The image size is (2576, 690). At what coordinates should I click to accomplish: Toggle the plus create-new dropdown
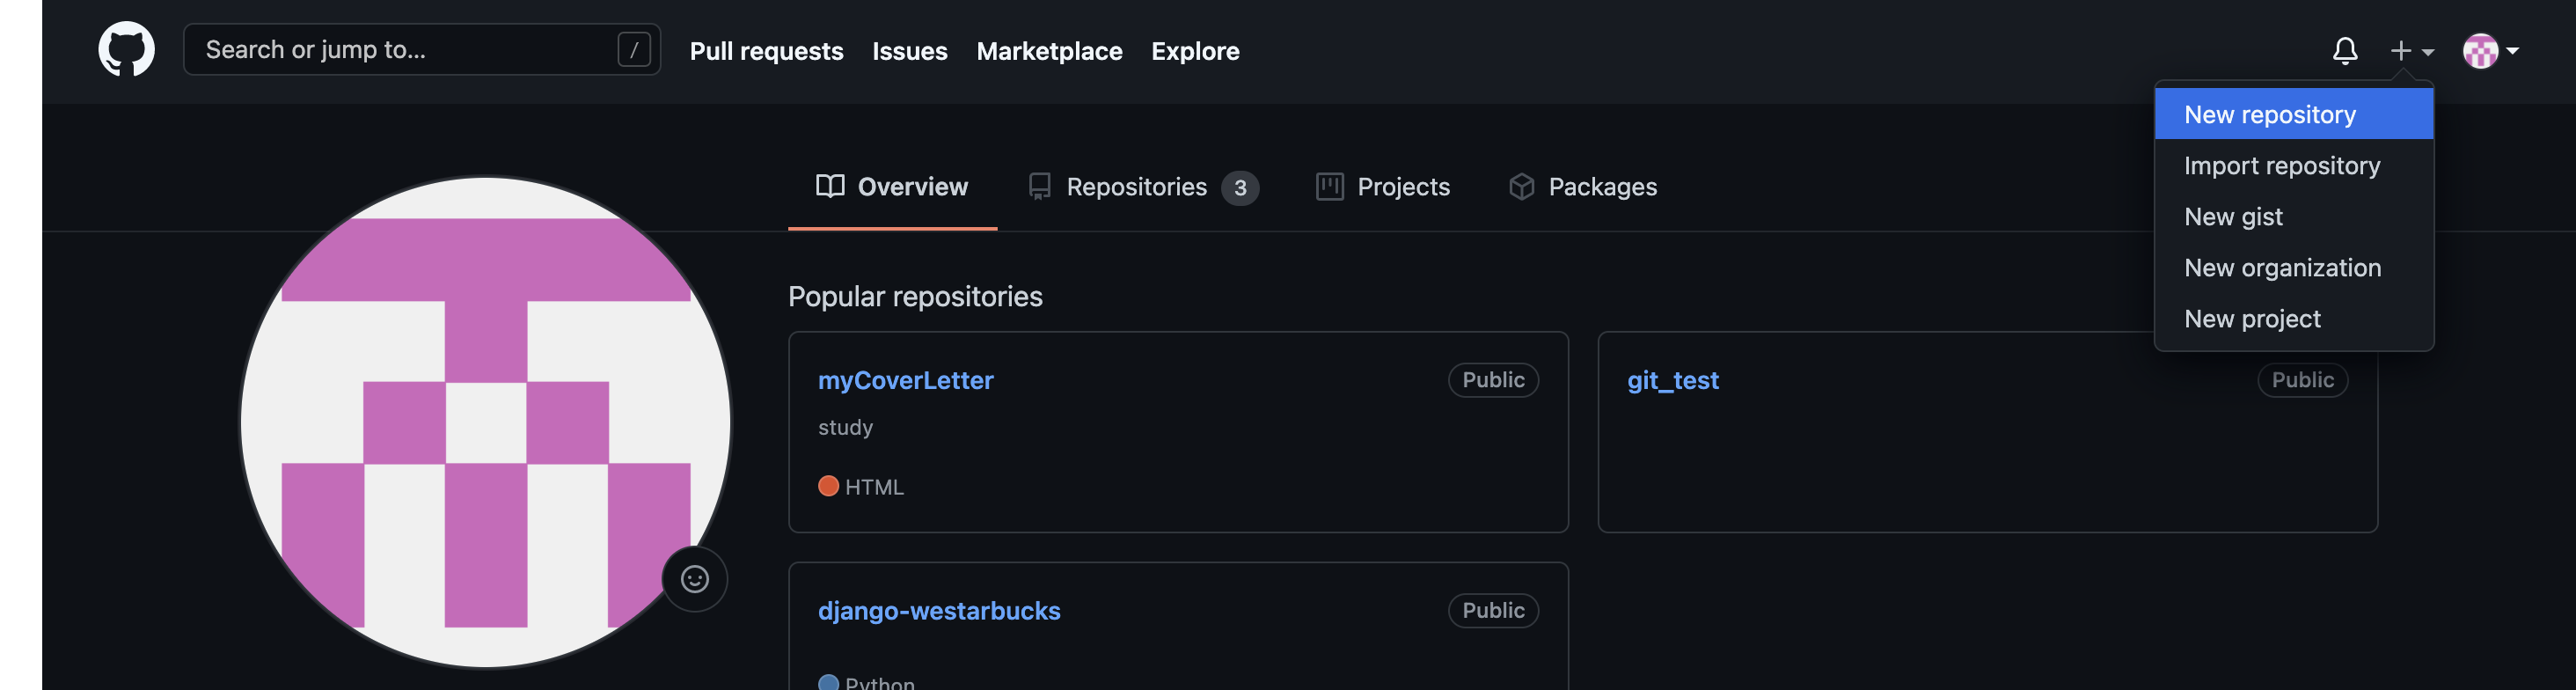coord(2411,50)
